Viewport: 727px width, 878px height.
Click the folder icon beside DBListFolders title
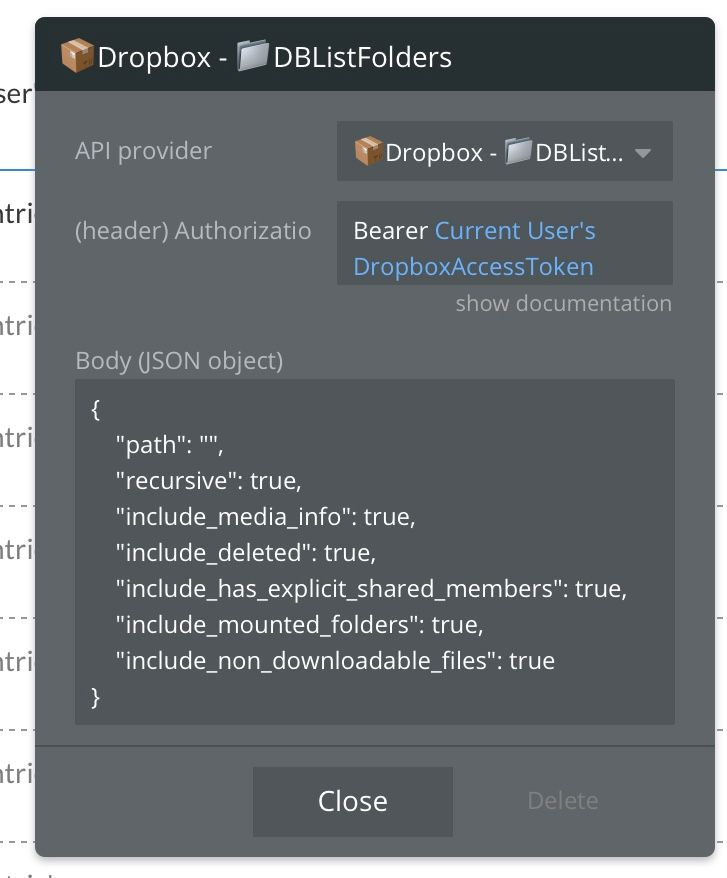point(252,56)
